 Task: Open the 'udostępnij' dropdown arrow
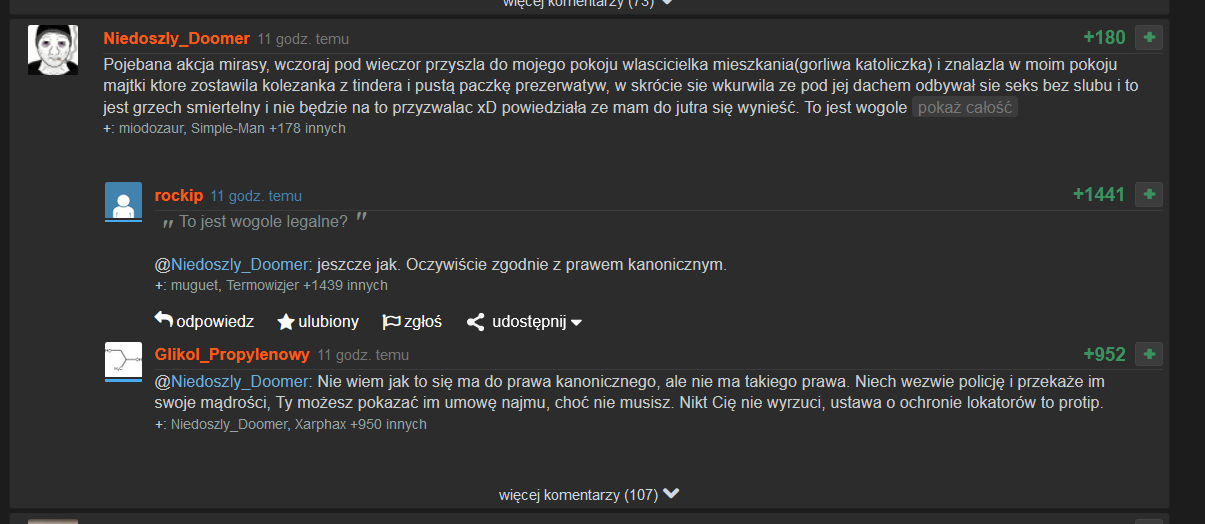[x=576, y=323]
